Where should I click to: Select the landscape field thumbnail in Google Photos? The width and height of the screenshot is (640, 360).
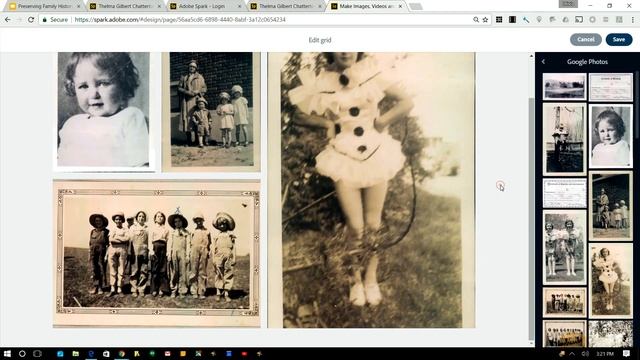(564, 87)
